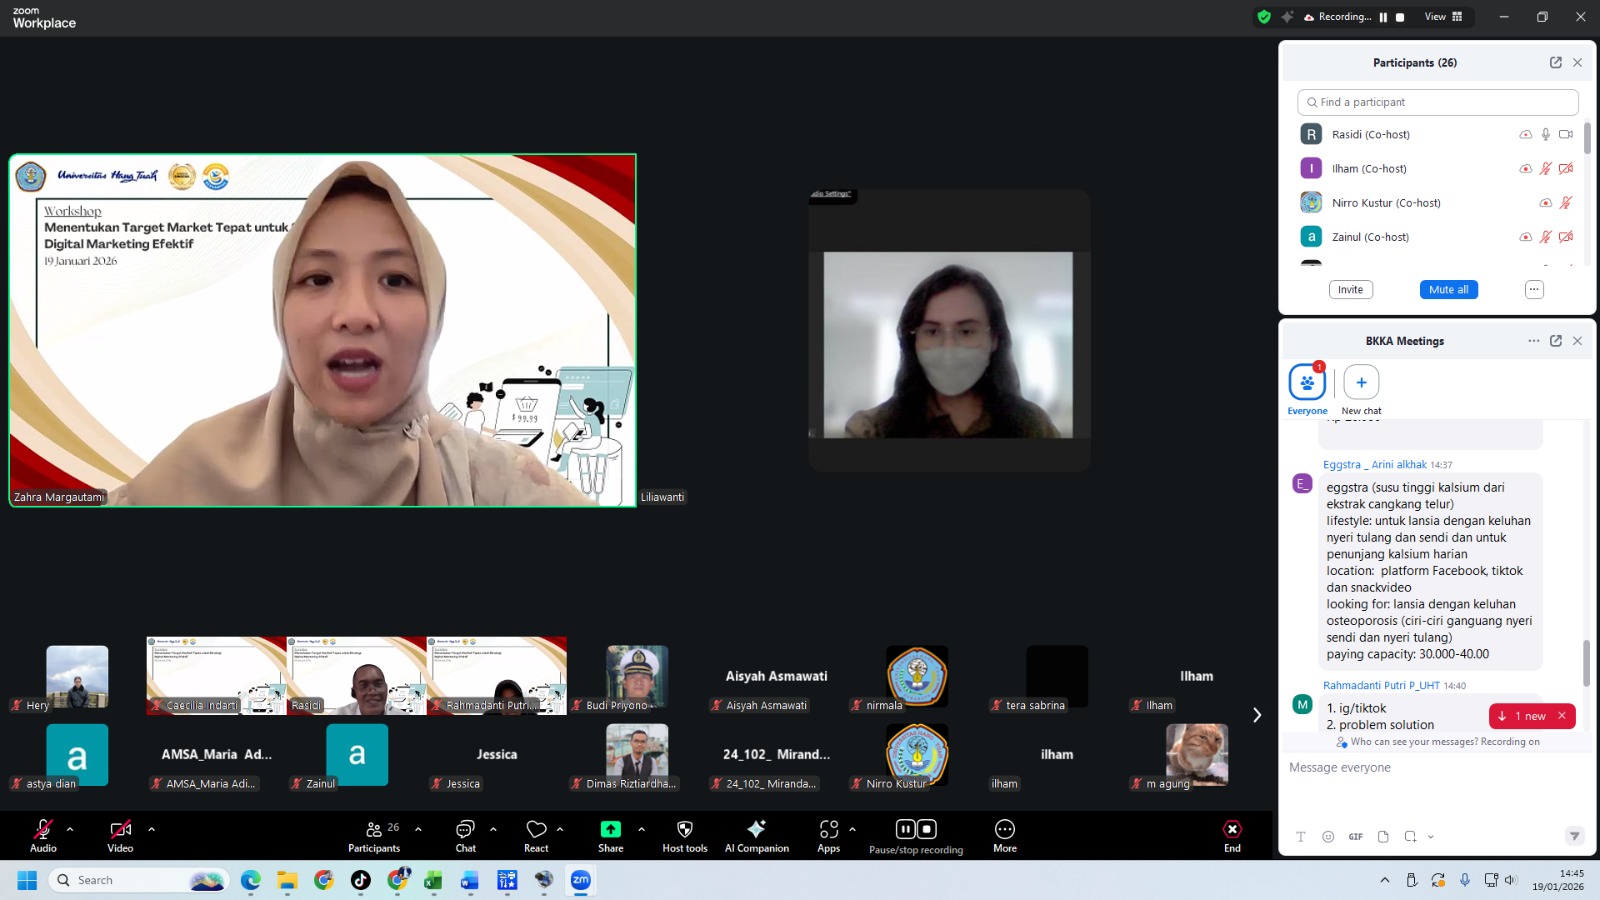Open Host tools shield icon
Image resolution: width=1600 pixels, height=900 pixels.
(684, 830)
